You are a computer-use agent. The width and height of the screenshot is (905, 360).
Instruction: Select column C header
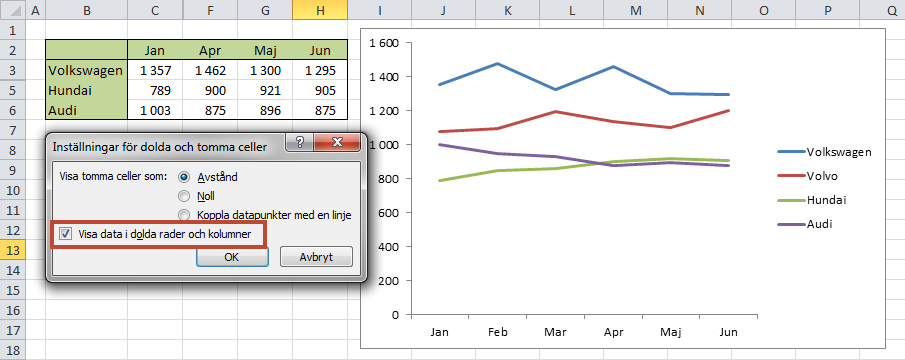tap(155, 10)
